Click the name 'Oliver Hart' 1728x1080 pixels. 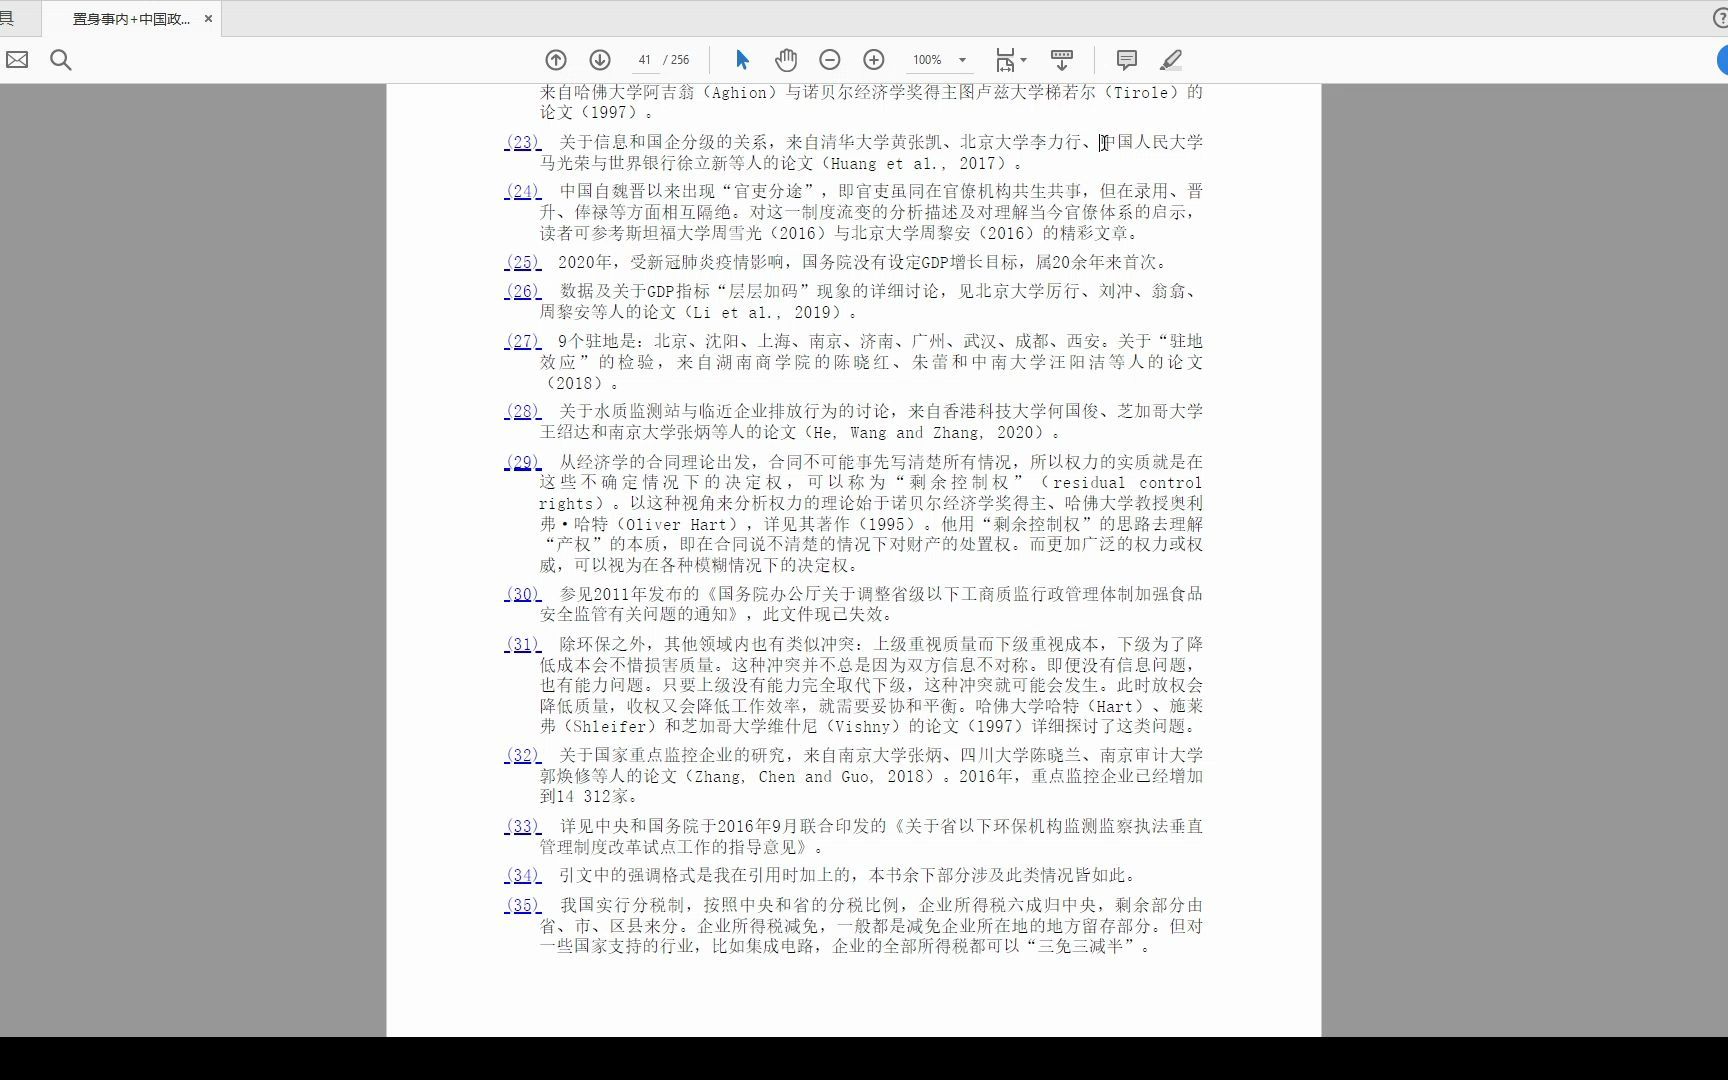pos(677,524)
